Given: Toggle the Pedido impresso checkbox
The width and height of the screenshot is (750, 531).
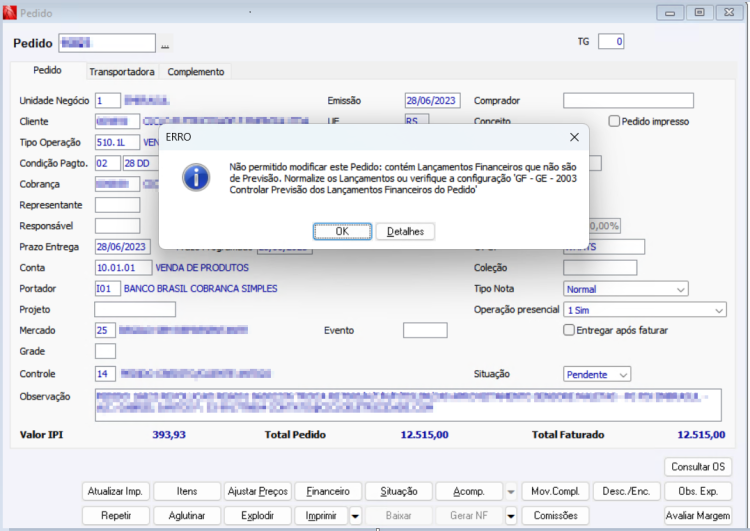Looking at the screenshot, I should 614,121.
